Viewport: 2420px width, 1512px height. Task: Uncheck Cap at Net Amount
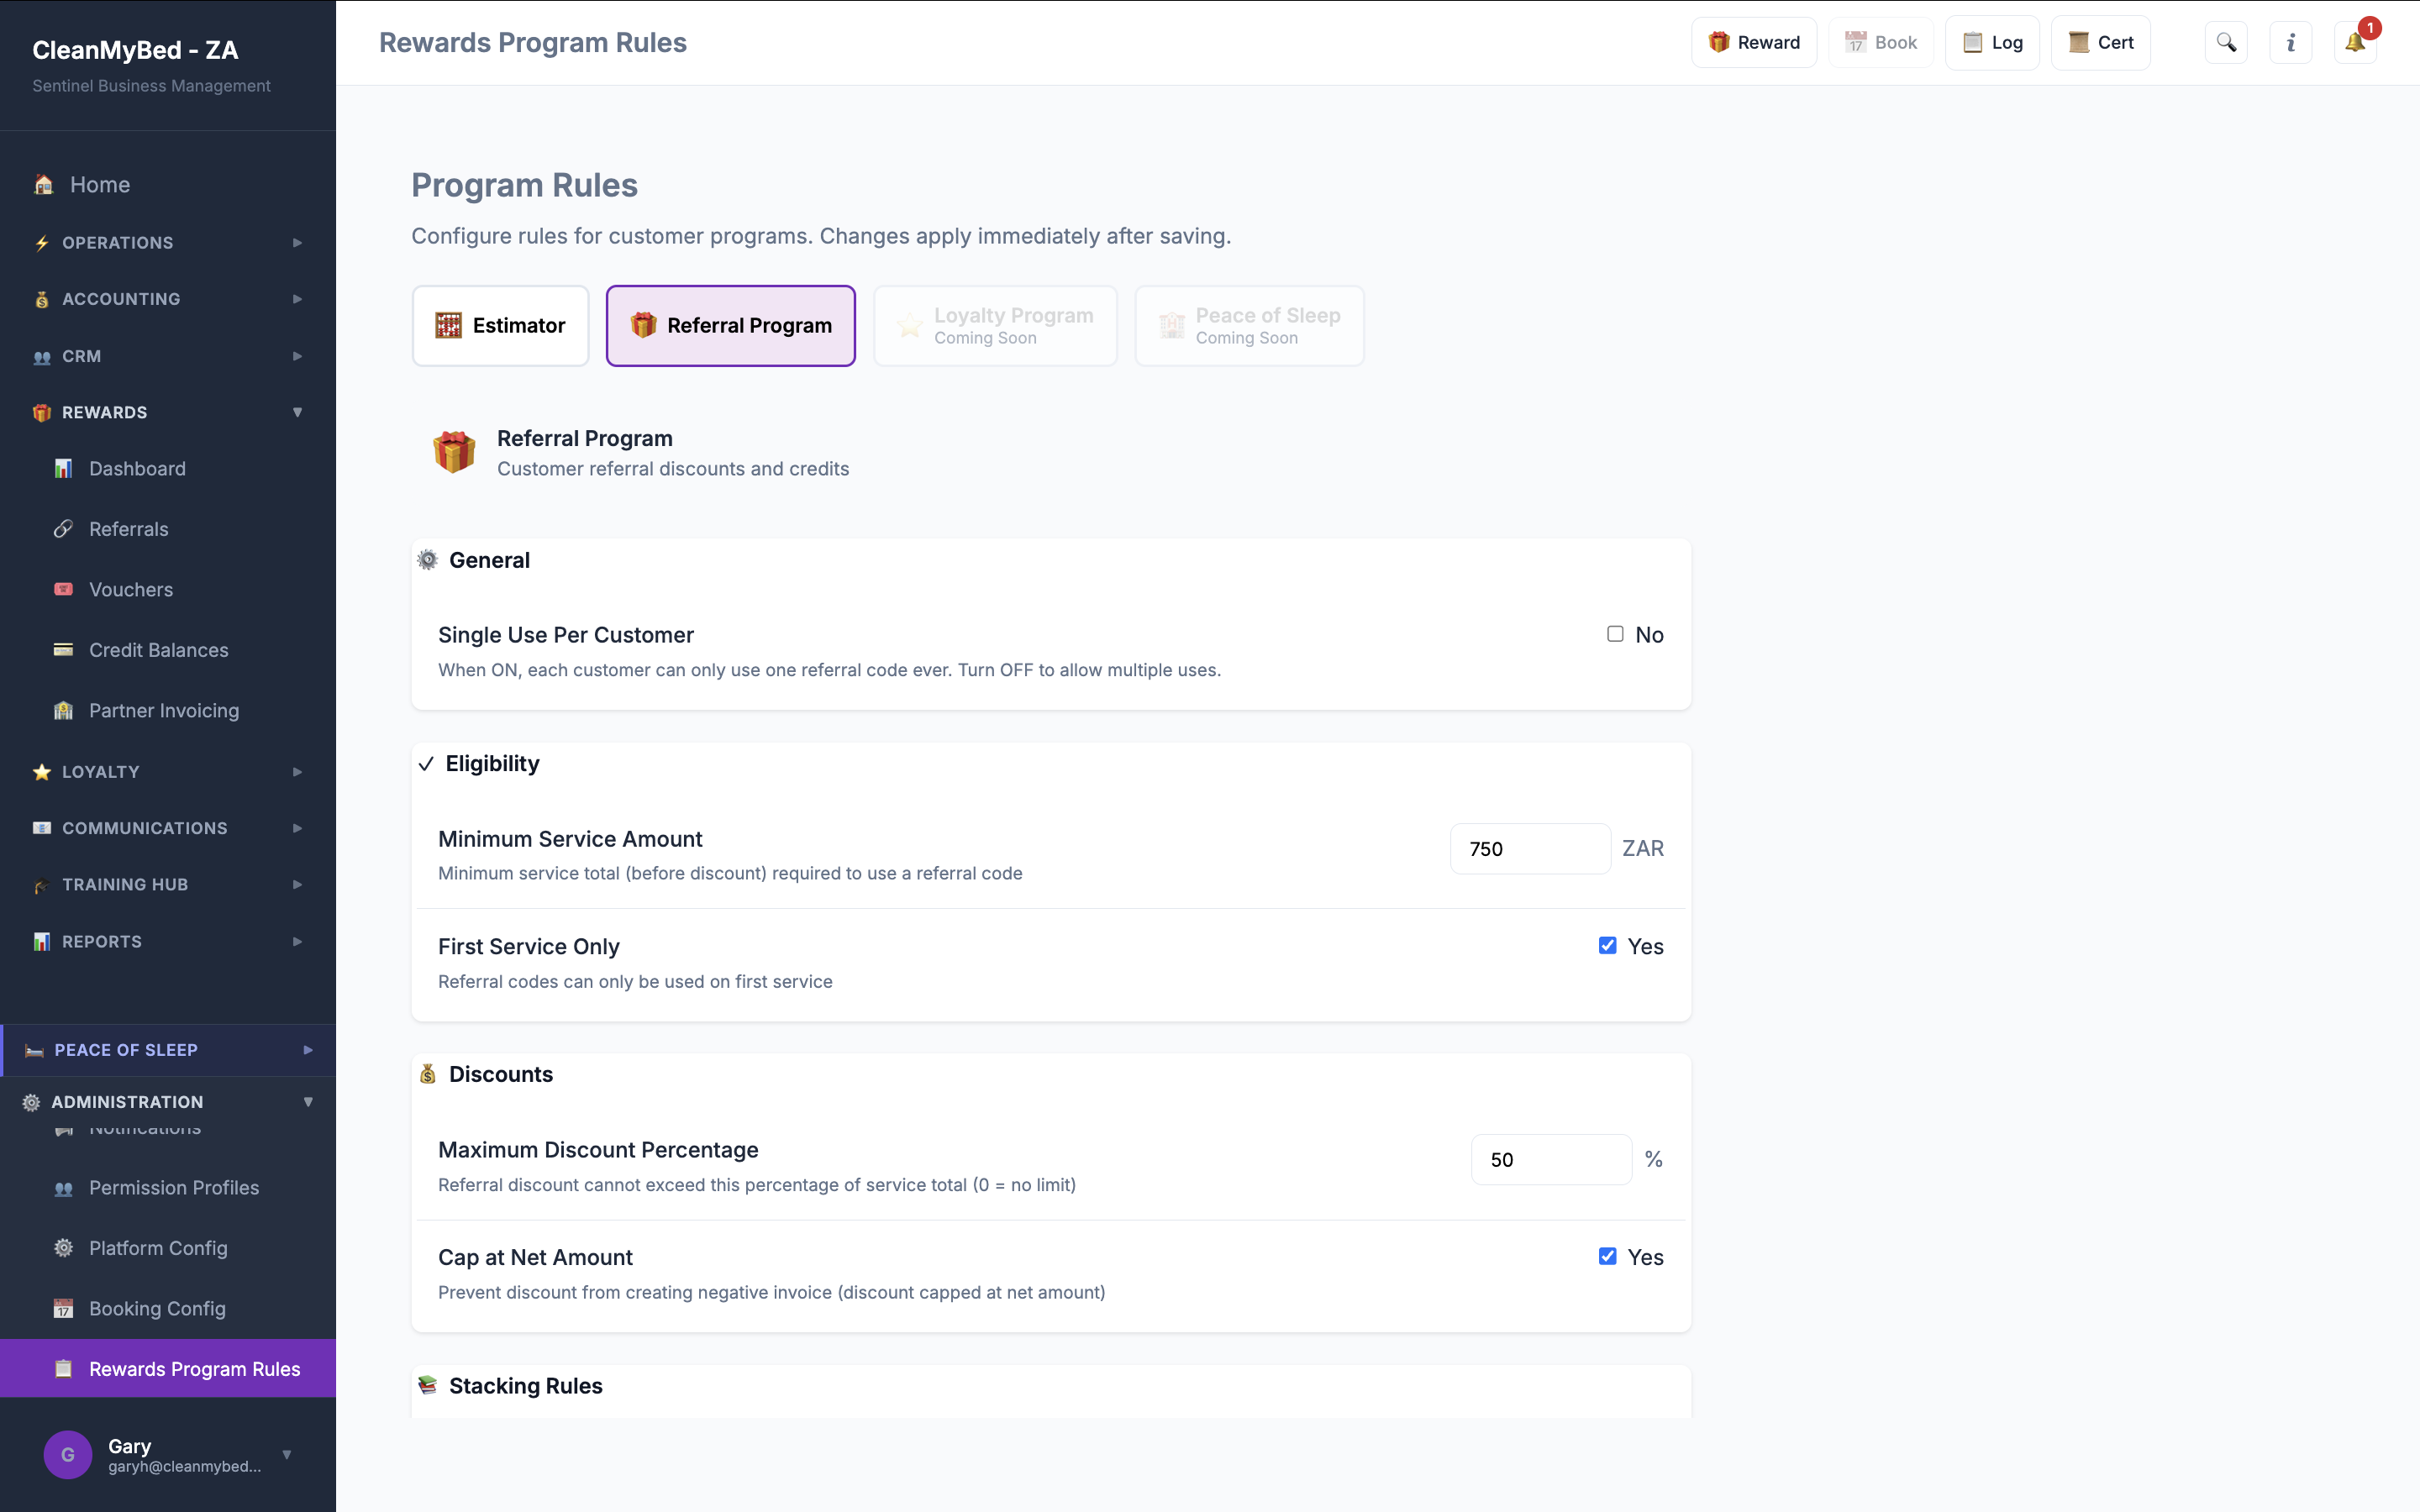pyautogui.click(x=1608, y=1256)
